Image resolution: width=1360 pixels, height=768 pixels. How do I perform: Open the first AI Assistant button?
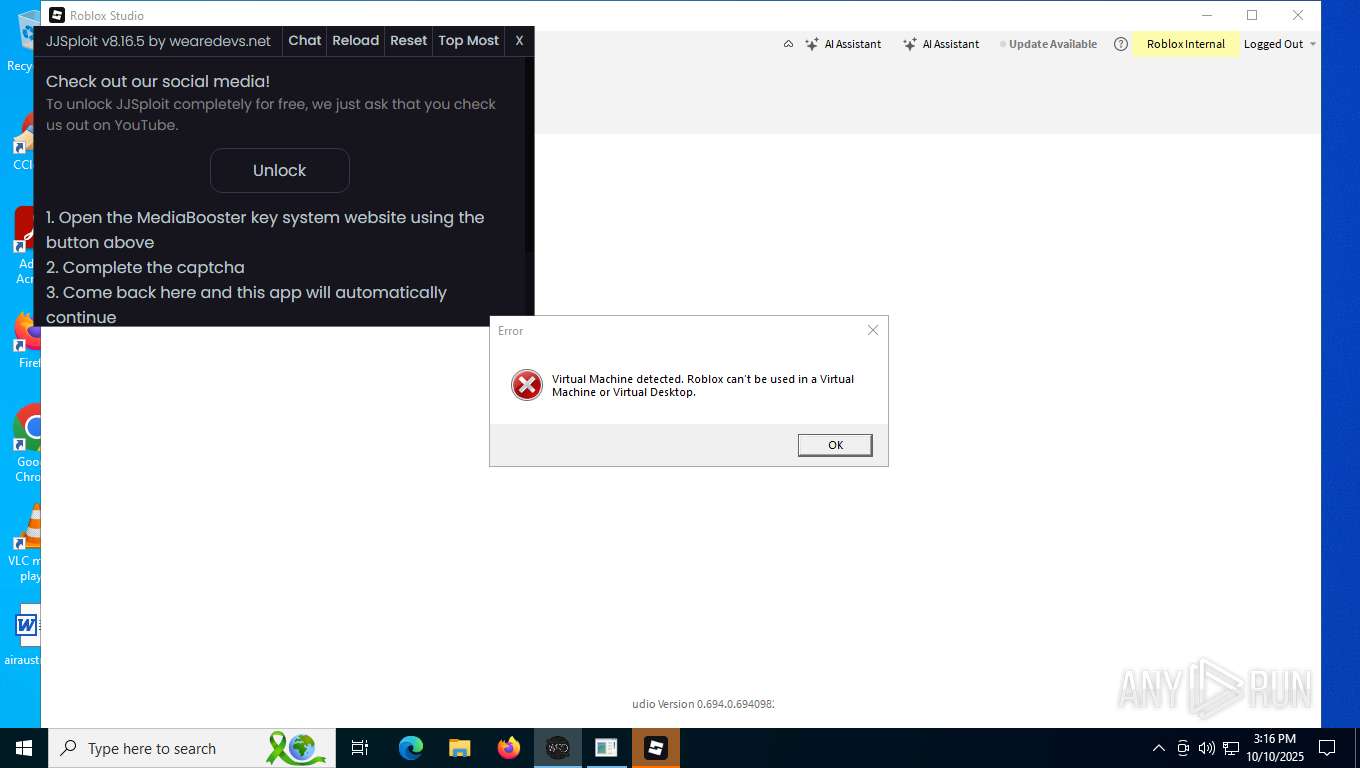click(843, 44)
